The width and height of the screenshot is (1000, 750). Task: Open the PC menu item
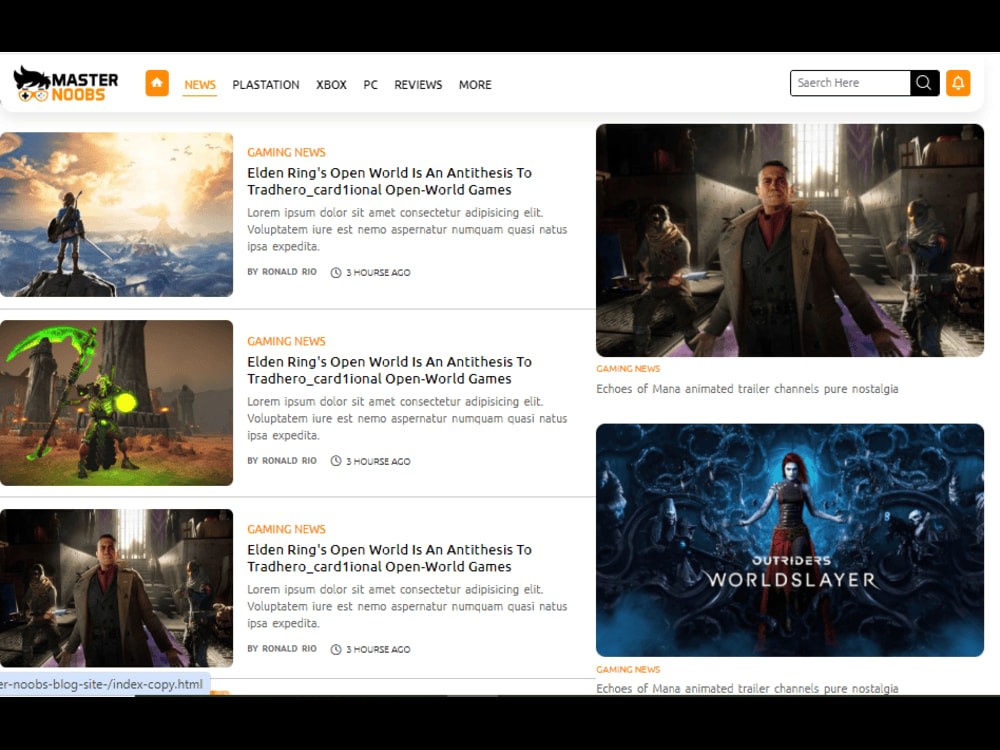click(371, 85)
